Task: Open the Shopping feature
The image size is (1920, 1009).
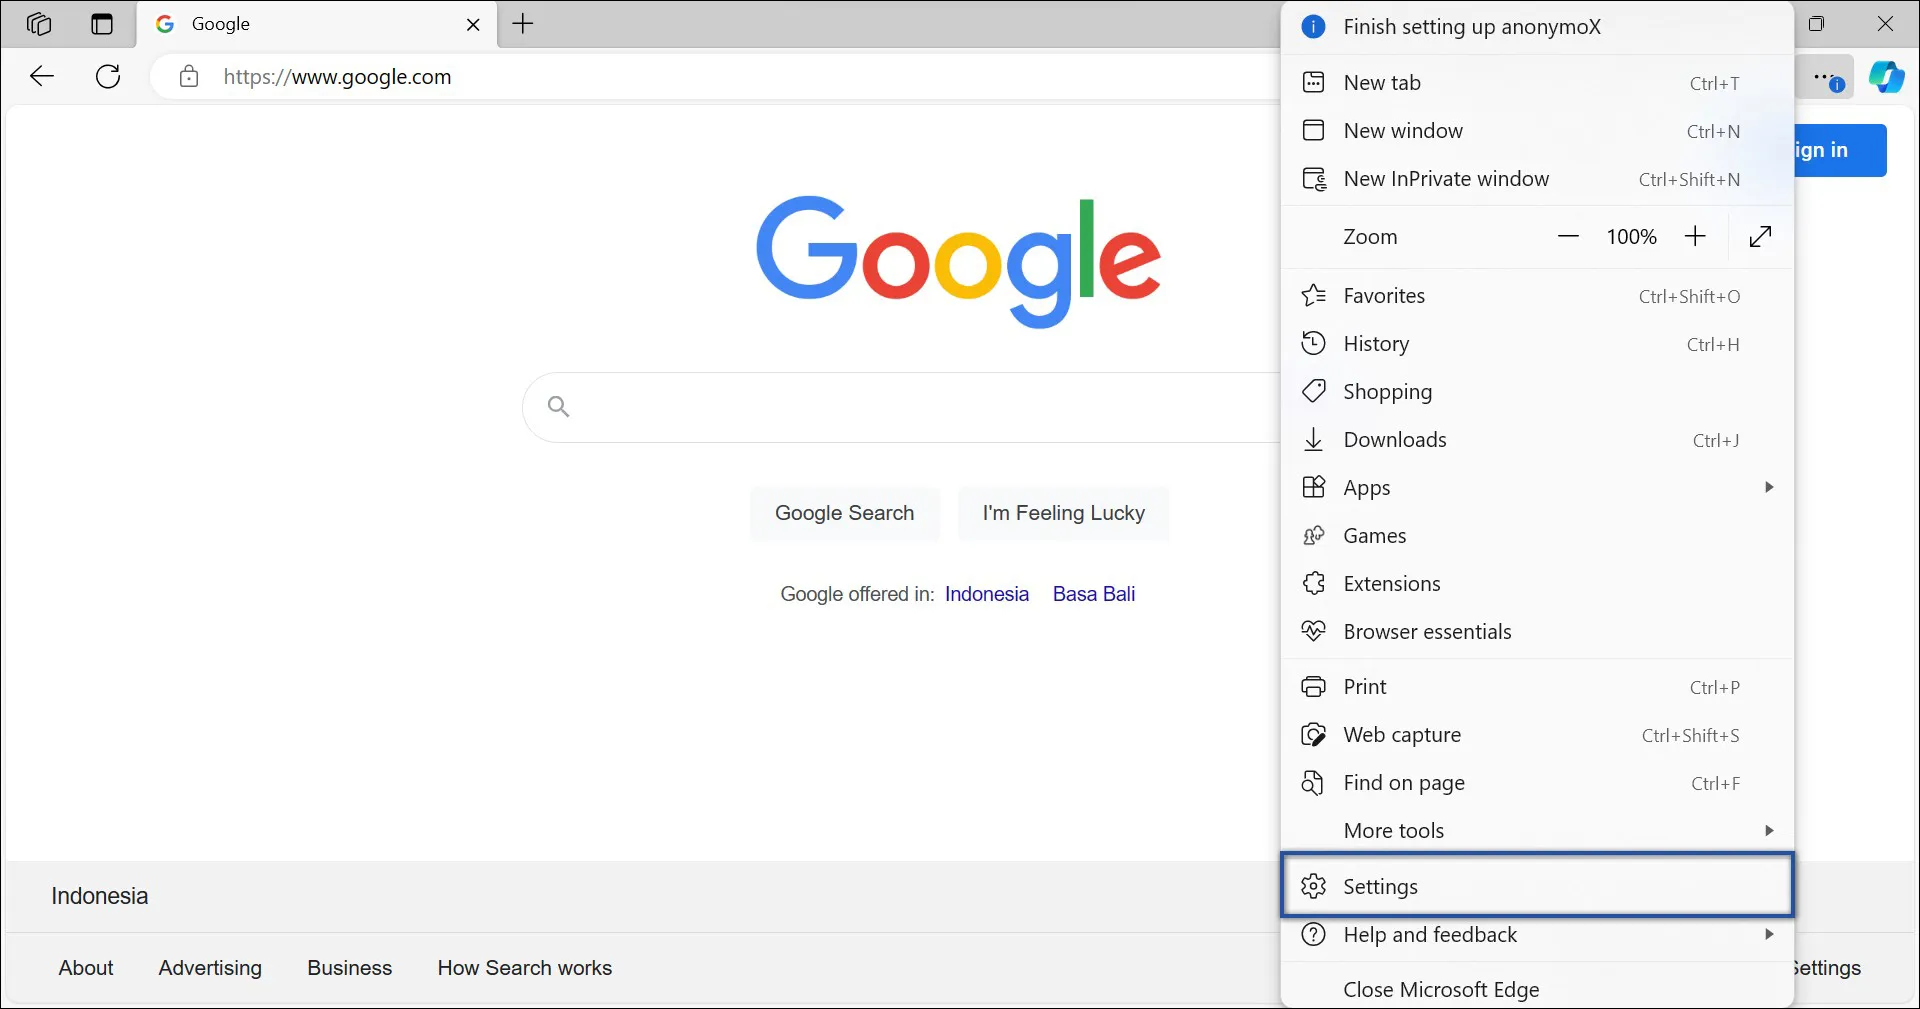Action: coord(1389,391)
